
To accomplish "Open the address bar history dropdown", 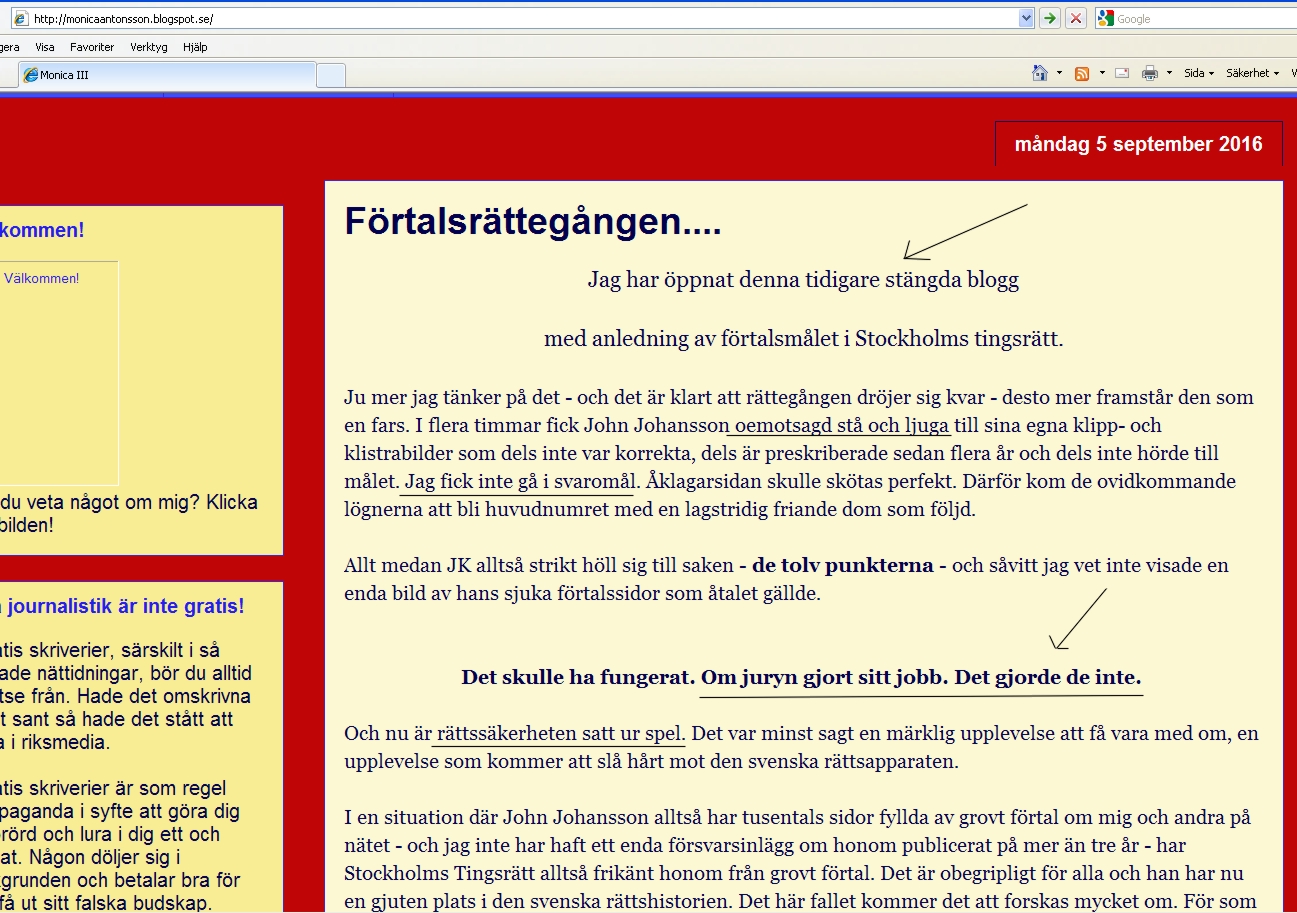I will coord(1026,18).
